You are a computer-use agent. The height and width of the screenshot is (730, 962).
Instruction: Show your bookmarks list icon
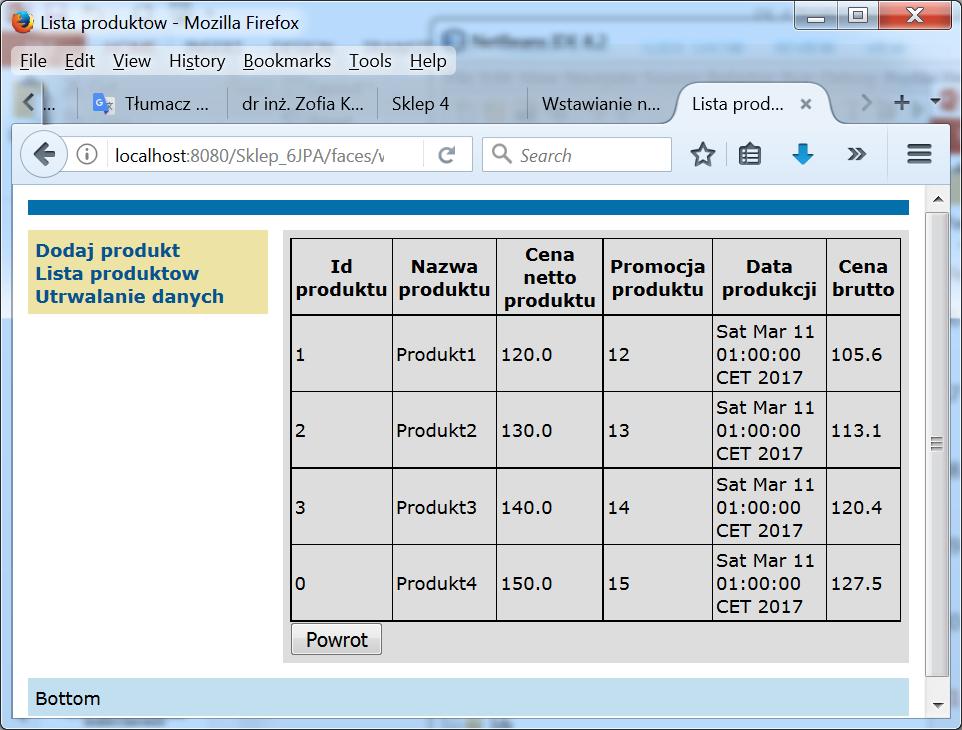pyautogui.click(x=750, y=154)
